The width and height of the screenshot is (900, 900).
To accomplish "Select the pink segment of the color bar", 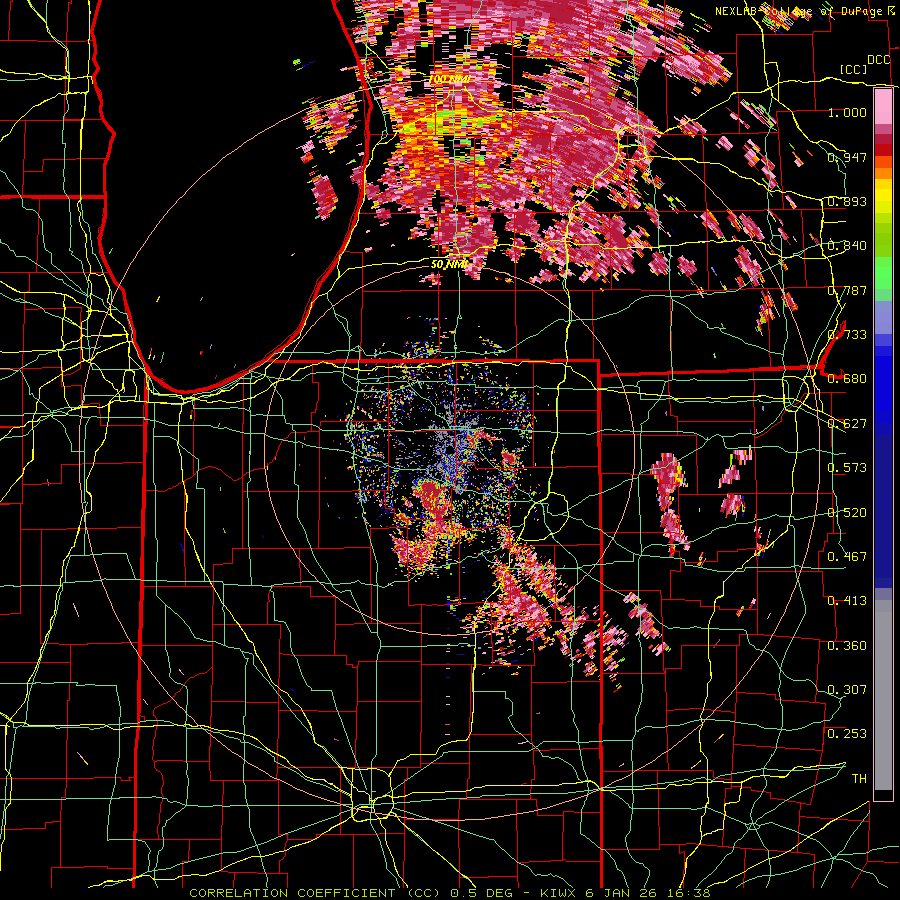I will click(x=883, y=107).
